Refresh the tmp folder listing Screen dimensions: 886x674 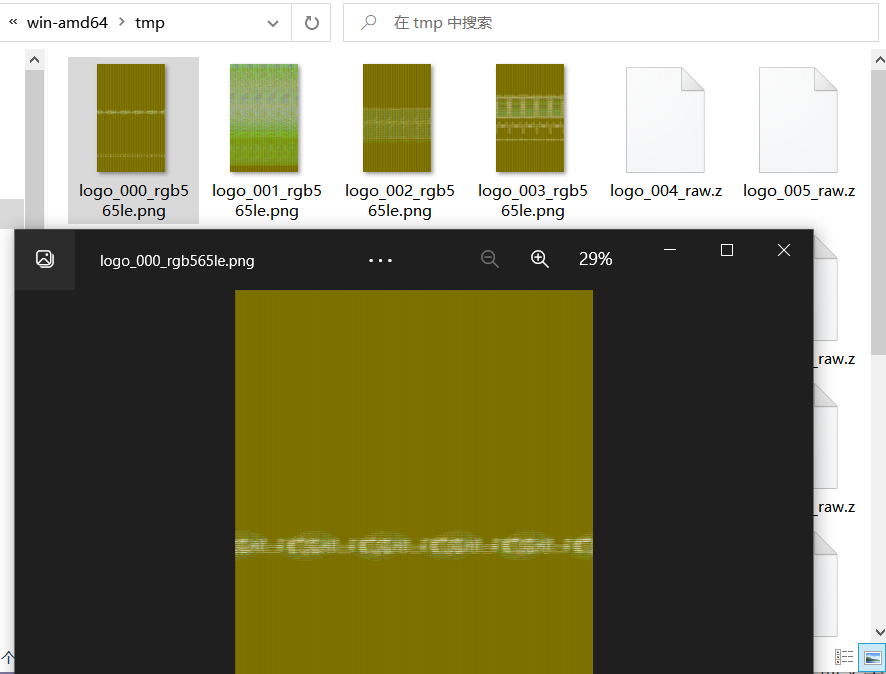click(311, 22)
